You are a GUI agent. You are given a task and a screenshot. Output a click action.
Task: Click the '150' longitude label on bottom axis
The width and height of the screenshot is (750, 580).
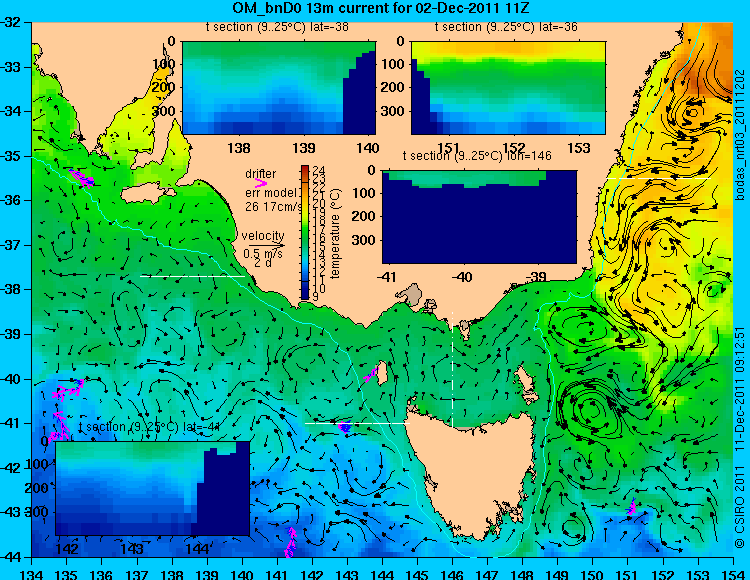click(x=593, y=574)
